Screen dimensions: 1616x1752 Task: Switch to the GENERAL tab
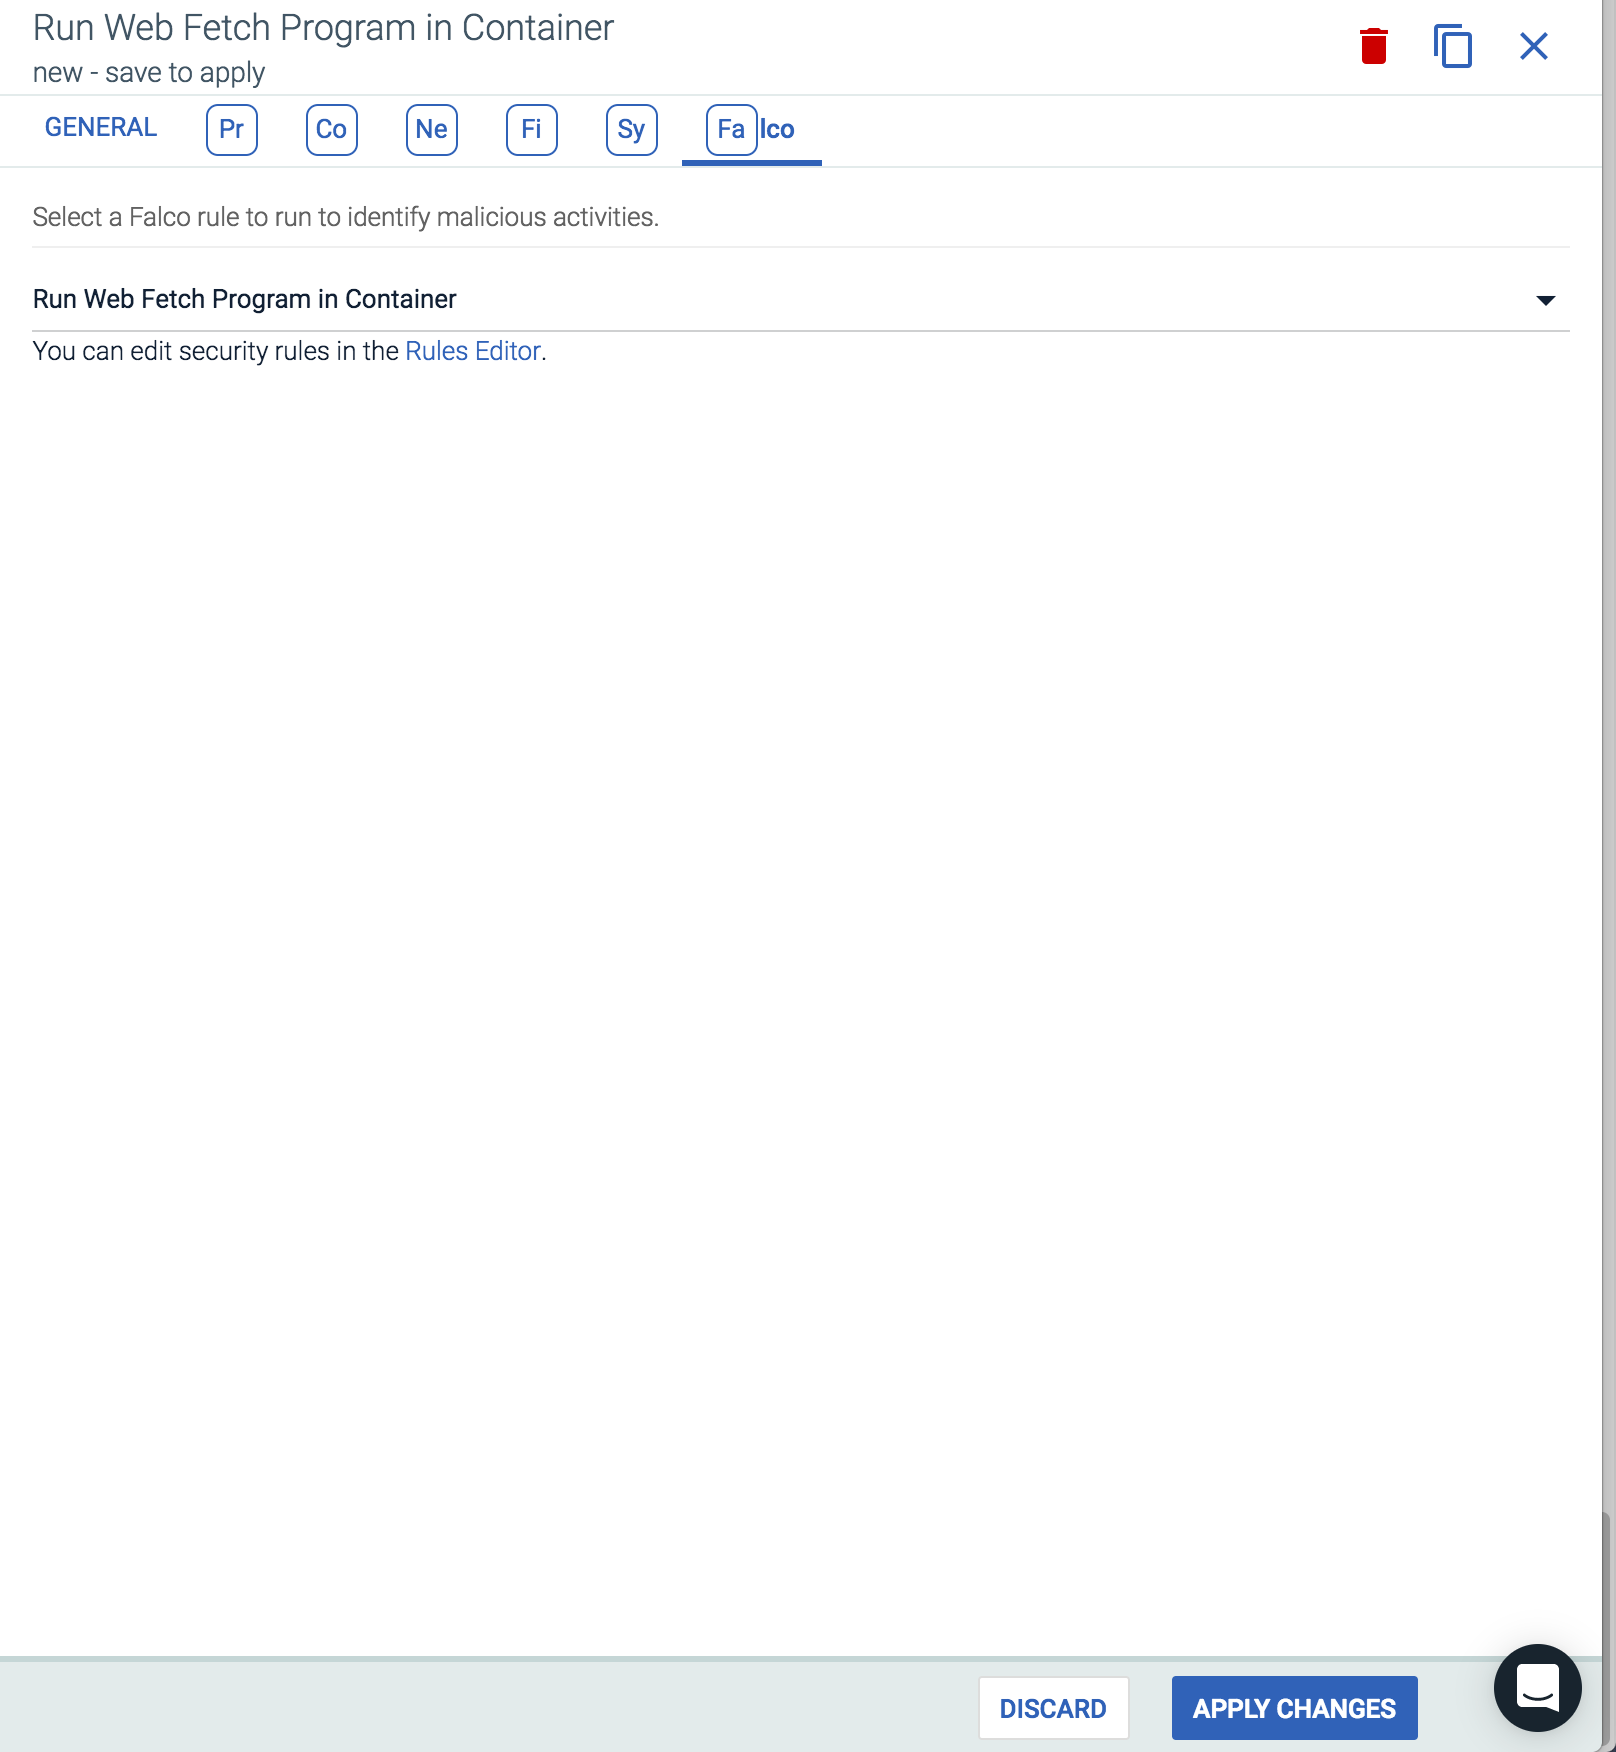pyautogui.click(x=101, y=128)
